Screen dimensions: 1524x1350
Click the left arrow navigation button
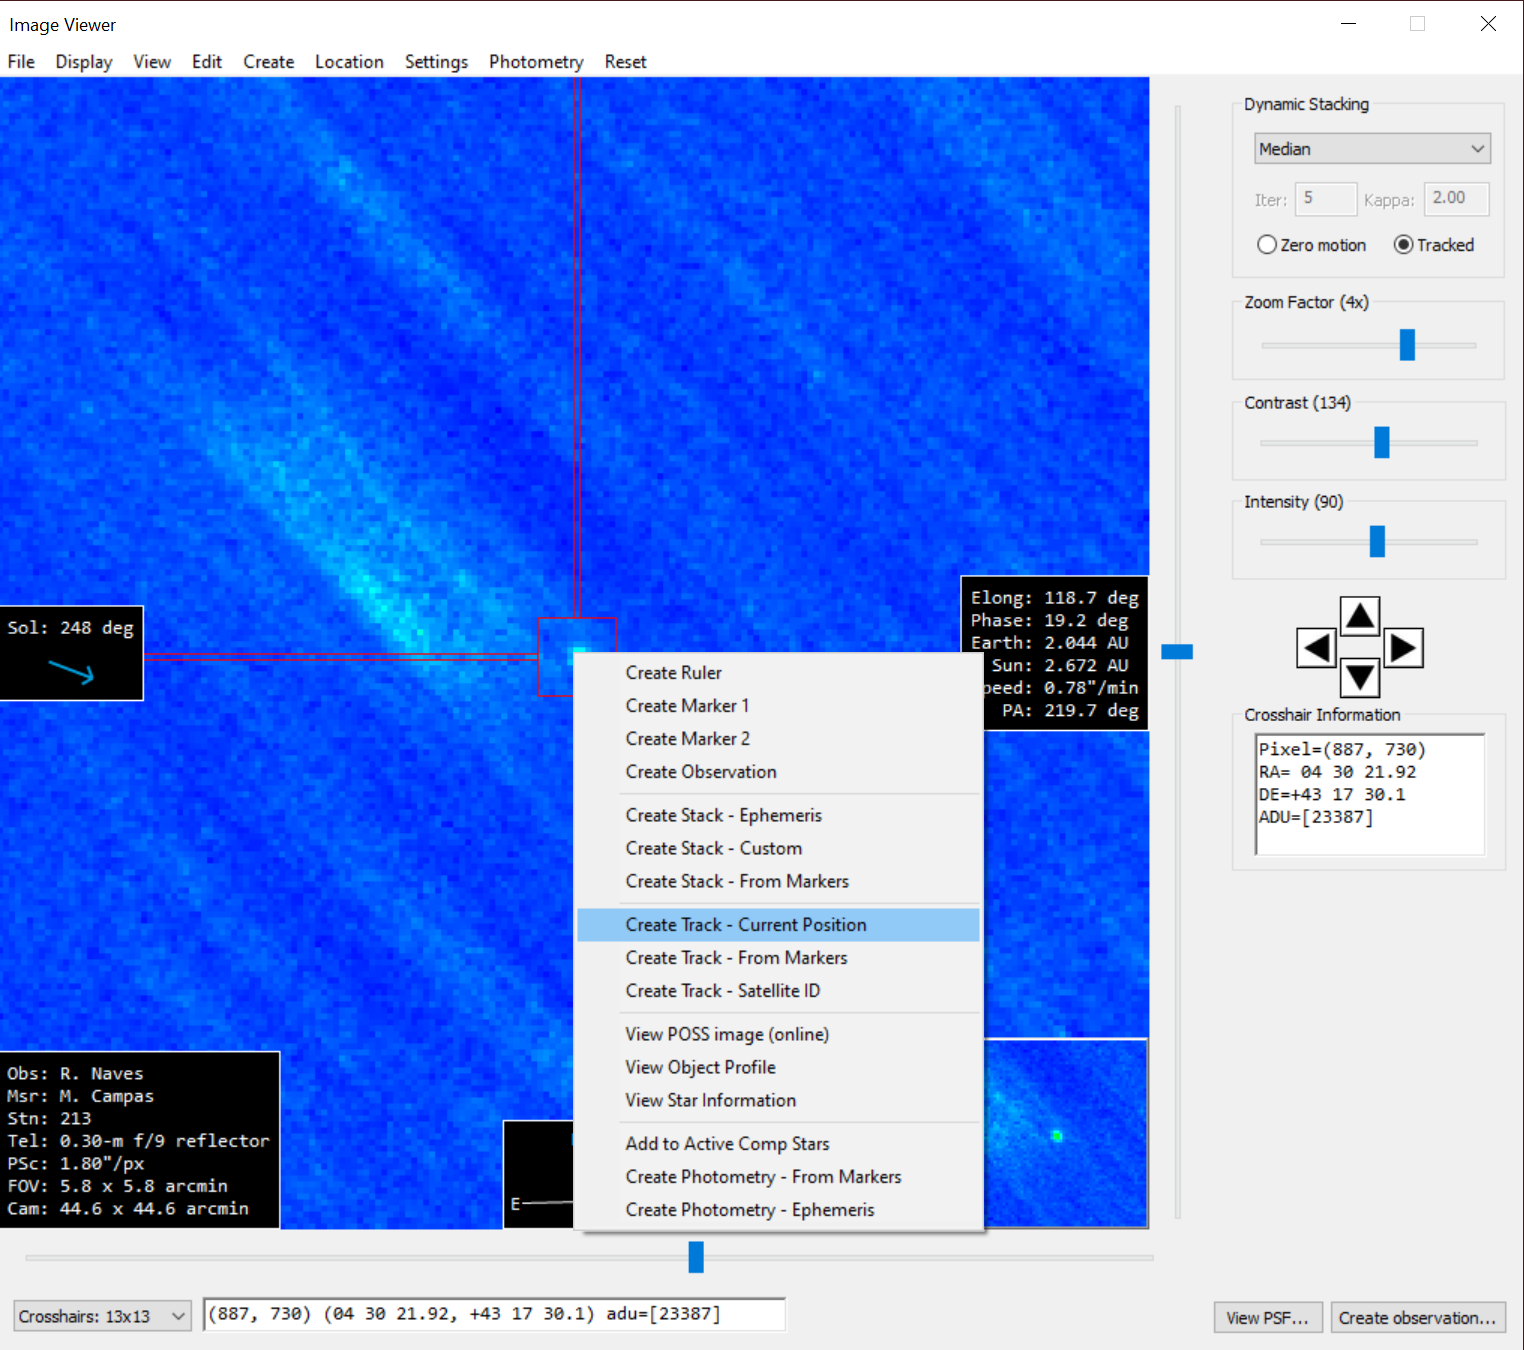coord(1316,648)
